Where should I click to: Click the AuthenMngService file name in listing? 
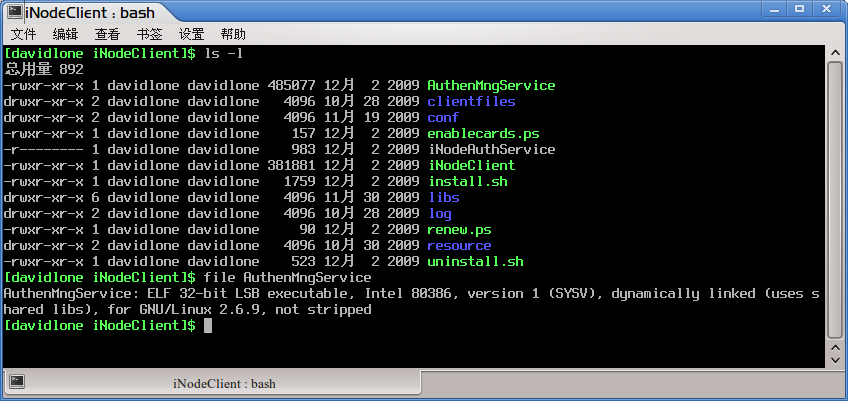point(491,86)
